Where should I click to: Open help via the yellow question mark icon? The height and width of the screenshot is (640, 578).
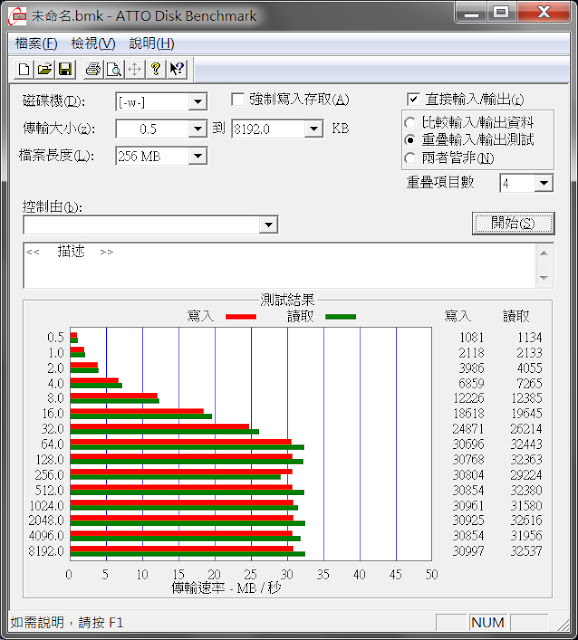pos(156,69)
